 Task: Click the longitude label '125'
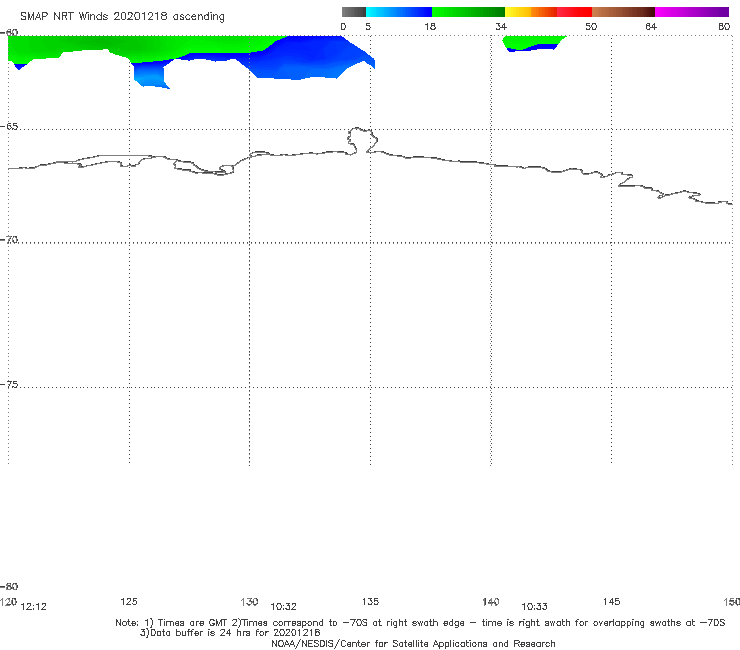(x=129, y=601)
